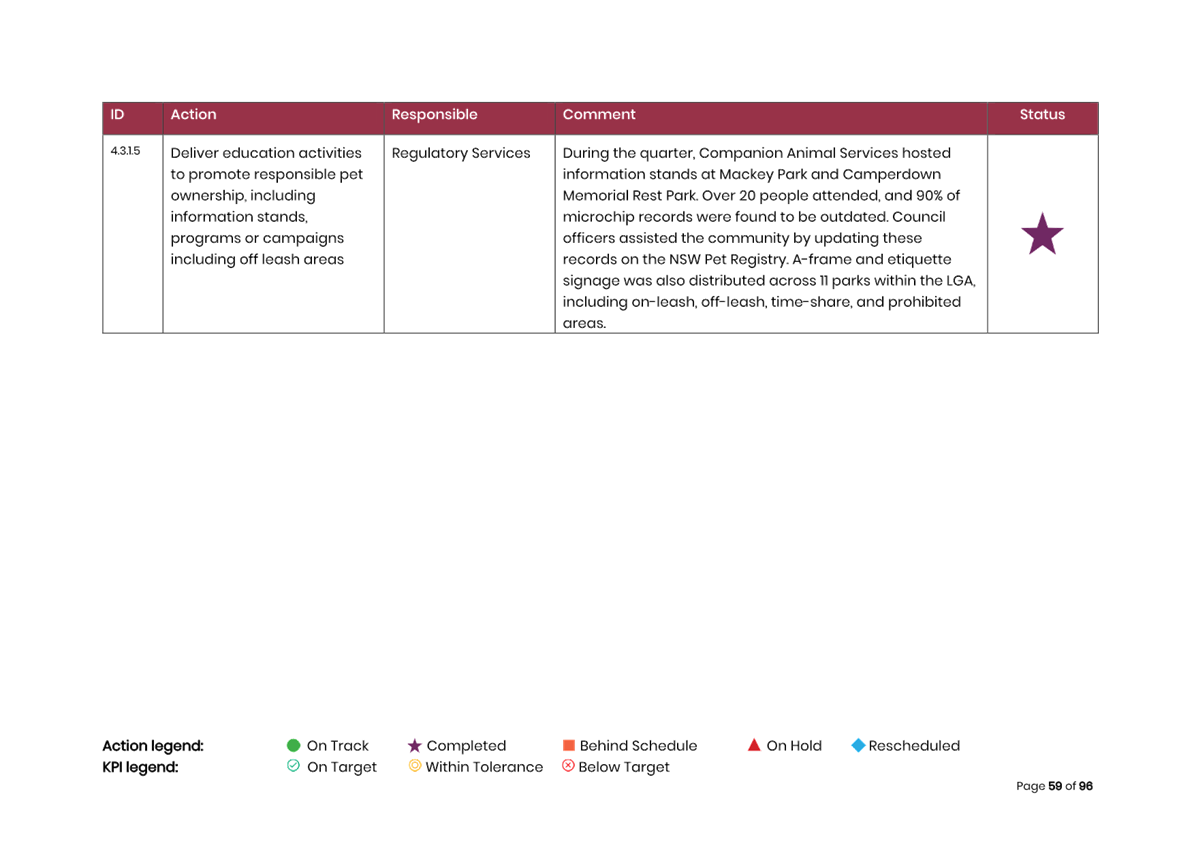Click the comment paragraph about Companion Animal Services

pyautogui.click(x=768, y=238)
